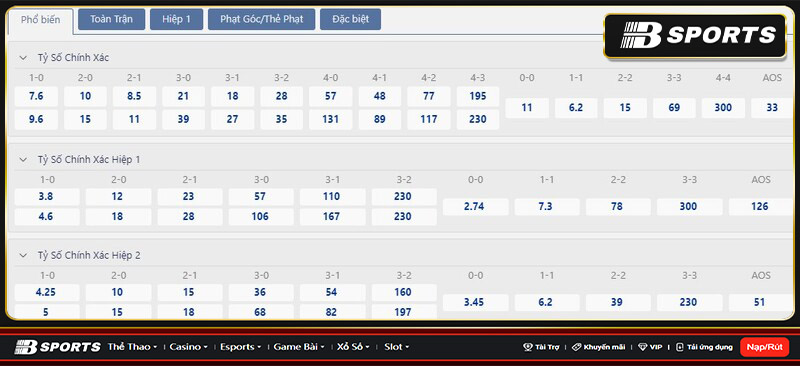
Task: Click the VIP diamond icon
Action: [642, 347]
